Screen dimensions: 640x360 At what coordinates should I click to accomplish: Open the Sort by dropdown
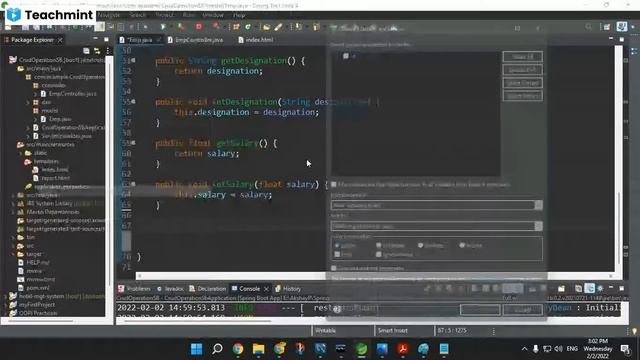point(437,226)
